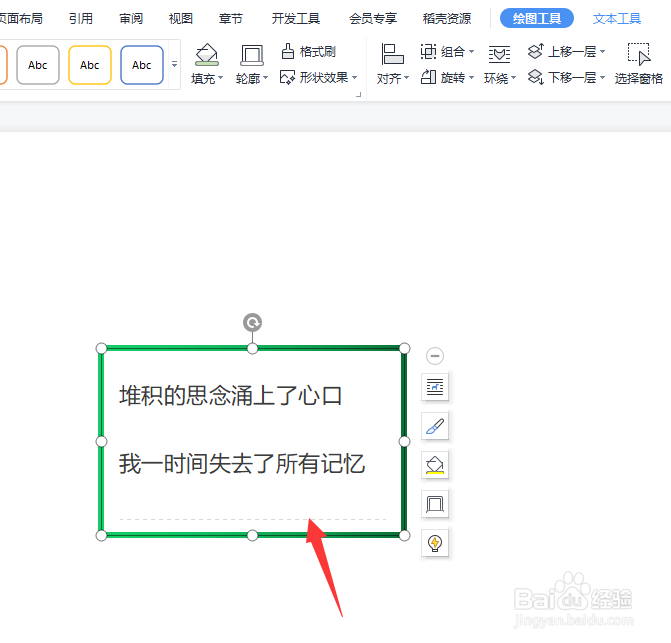The image size is (671, 643).
Task: Click the bottom-right resize handle of text box
Action: coord(404,535)
